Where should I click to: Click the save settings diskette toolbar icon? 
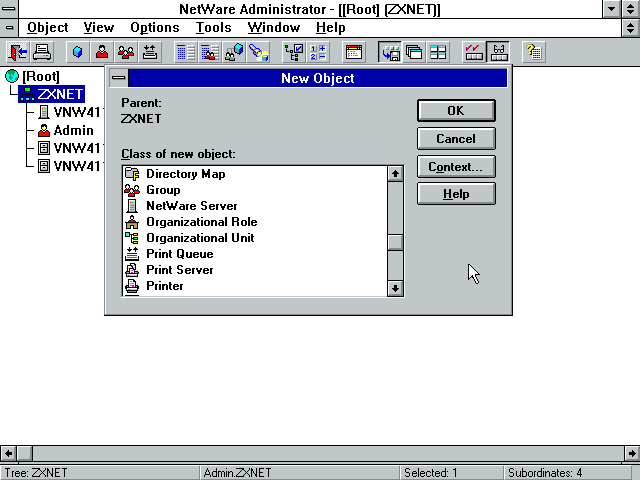point(390,52)
